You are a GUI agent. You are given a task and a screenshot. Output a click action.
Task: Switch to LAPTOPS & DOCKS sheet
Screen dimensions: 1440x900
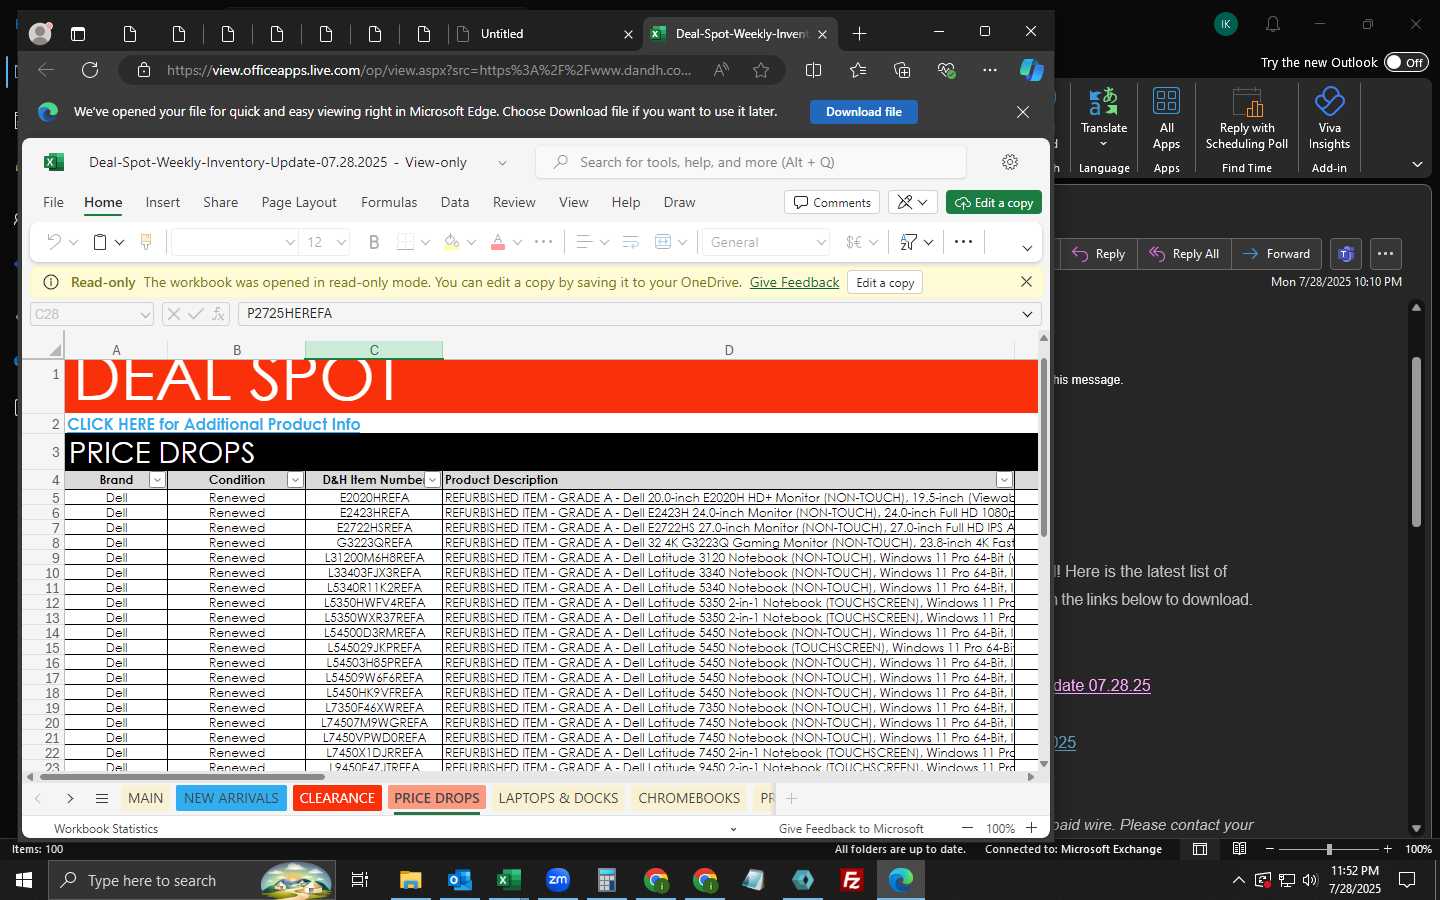point(558,798)
